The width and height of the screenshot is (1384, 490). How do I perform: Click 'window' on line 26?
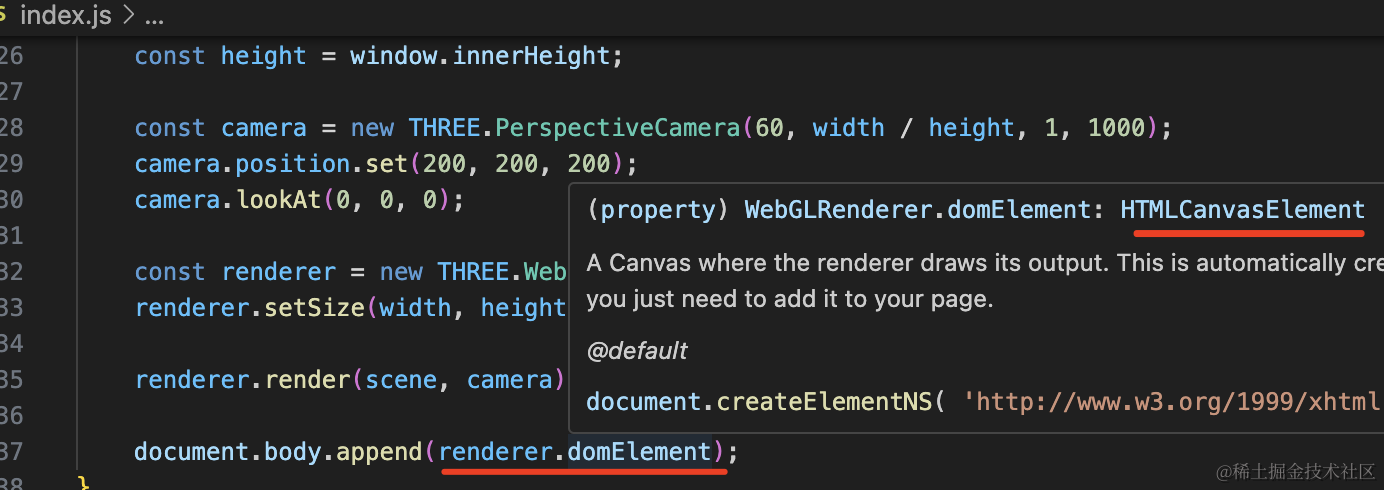pyautogui.click(x=393, y=56)
